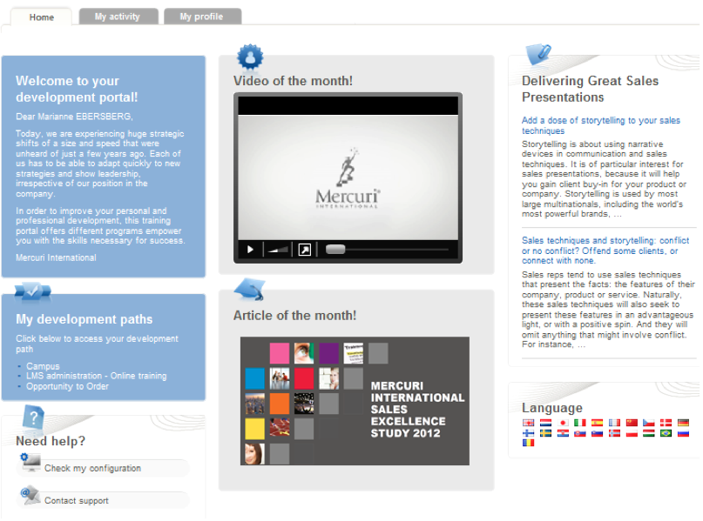703x521 pixels.
Task: Click the 'Need help?' heading
Action: [51, 441]
